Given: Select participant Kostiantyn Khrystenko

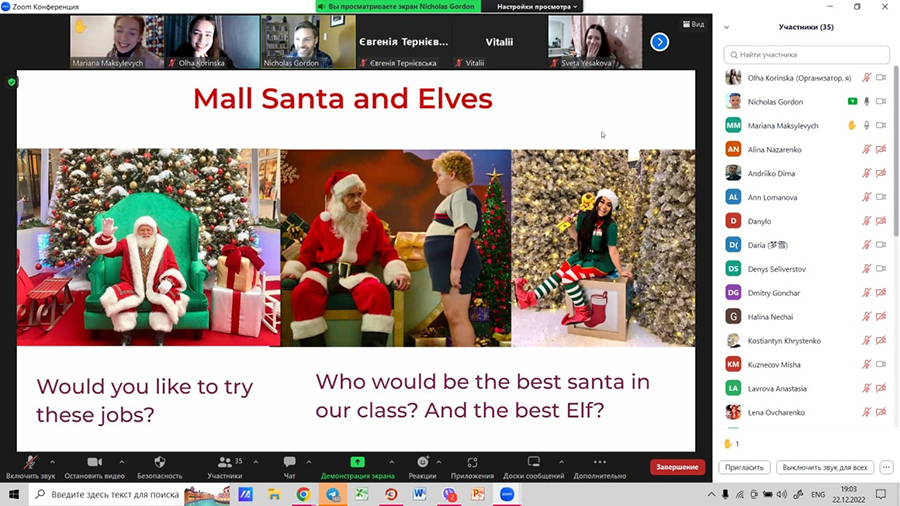Looking at the screenshot, I should tap(806, 341).
